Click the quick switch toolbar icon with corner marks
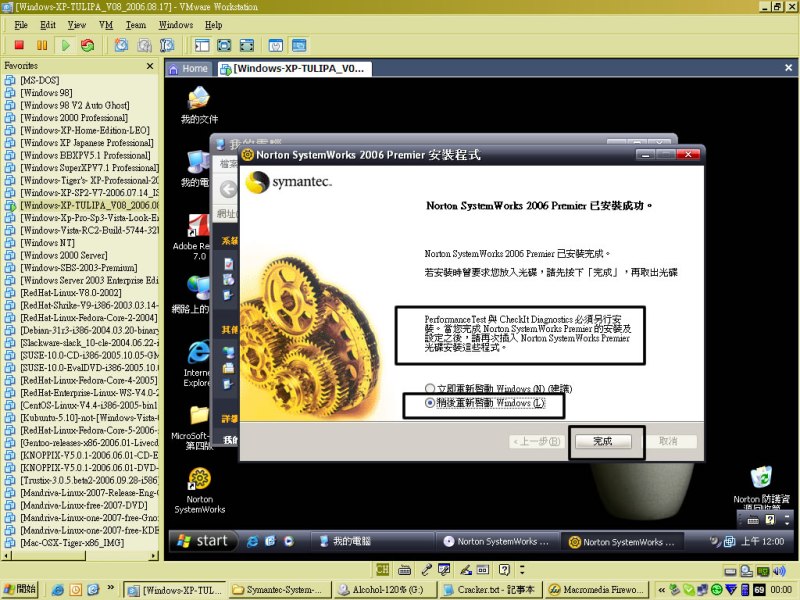Viewport: 800px width, 600px height. point(247,45)
